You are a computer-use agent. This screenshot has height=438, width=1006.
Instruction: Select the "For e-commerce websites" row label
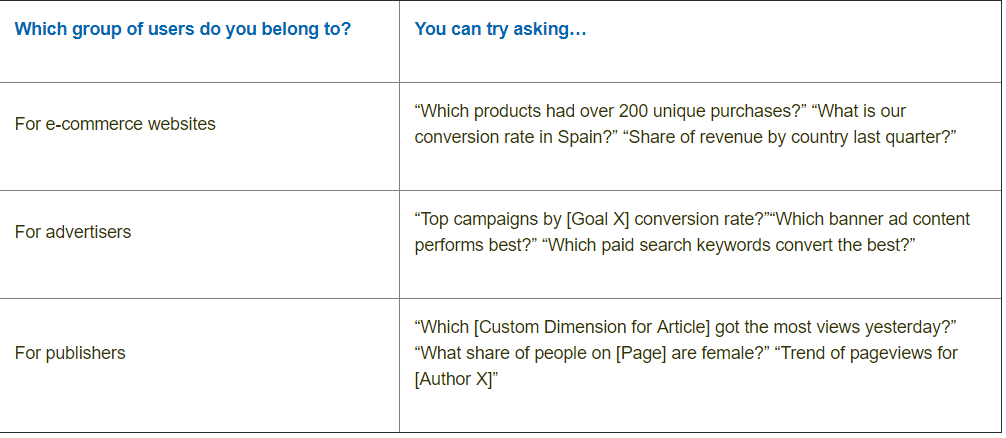point(115,124)
